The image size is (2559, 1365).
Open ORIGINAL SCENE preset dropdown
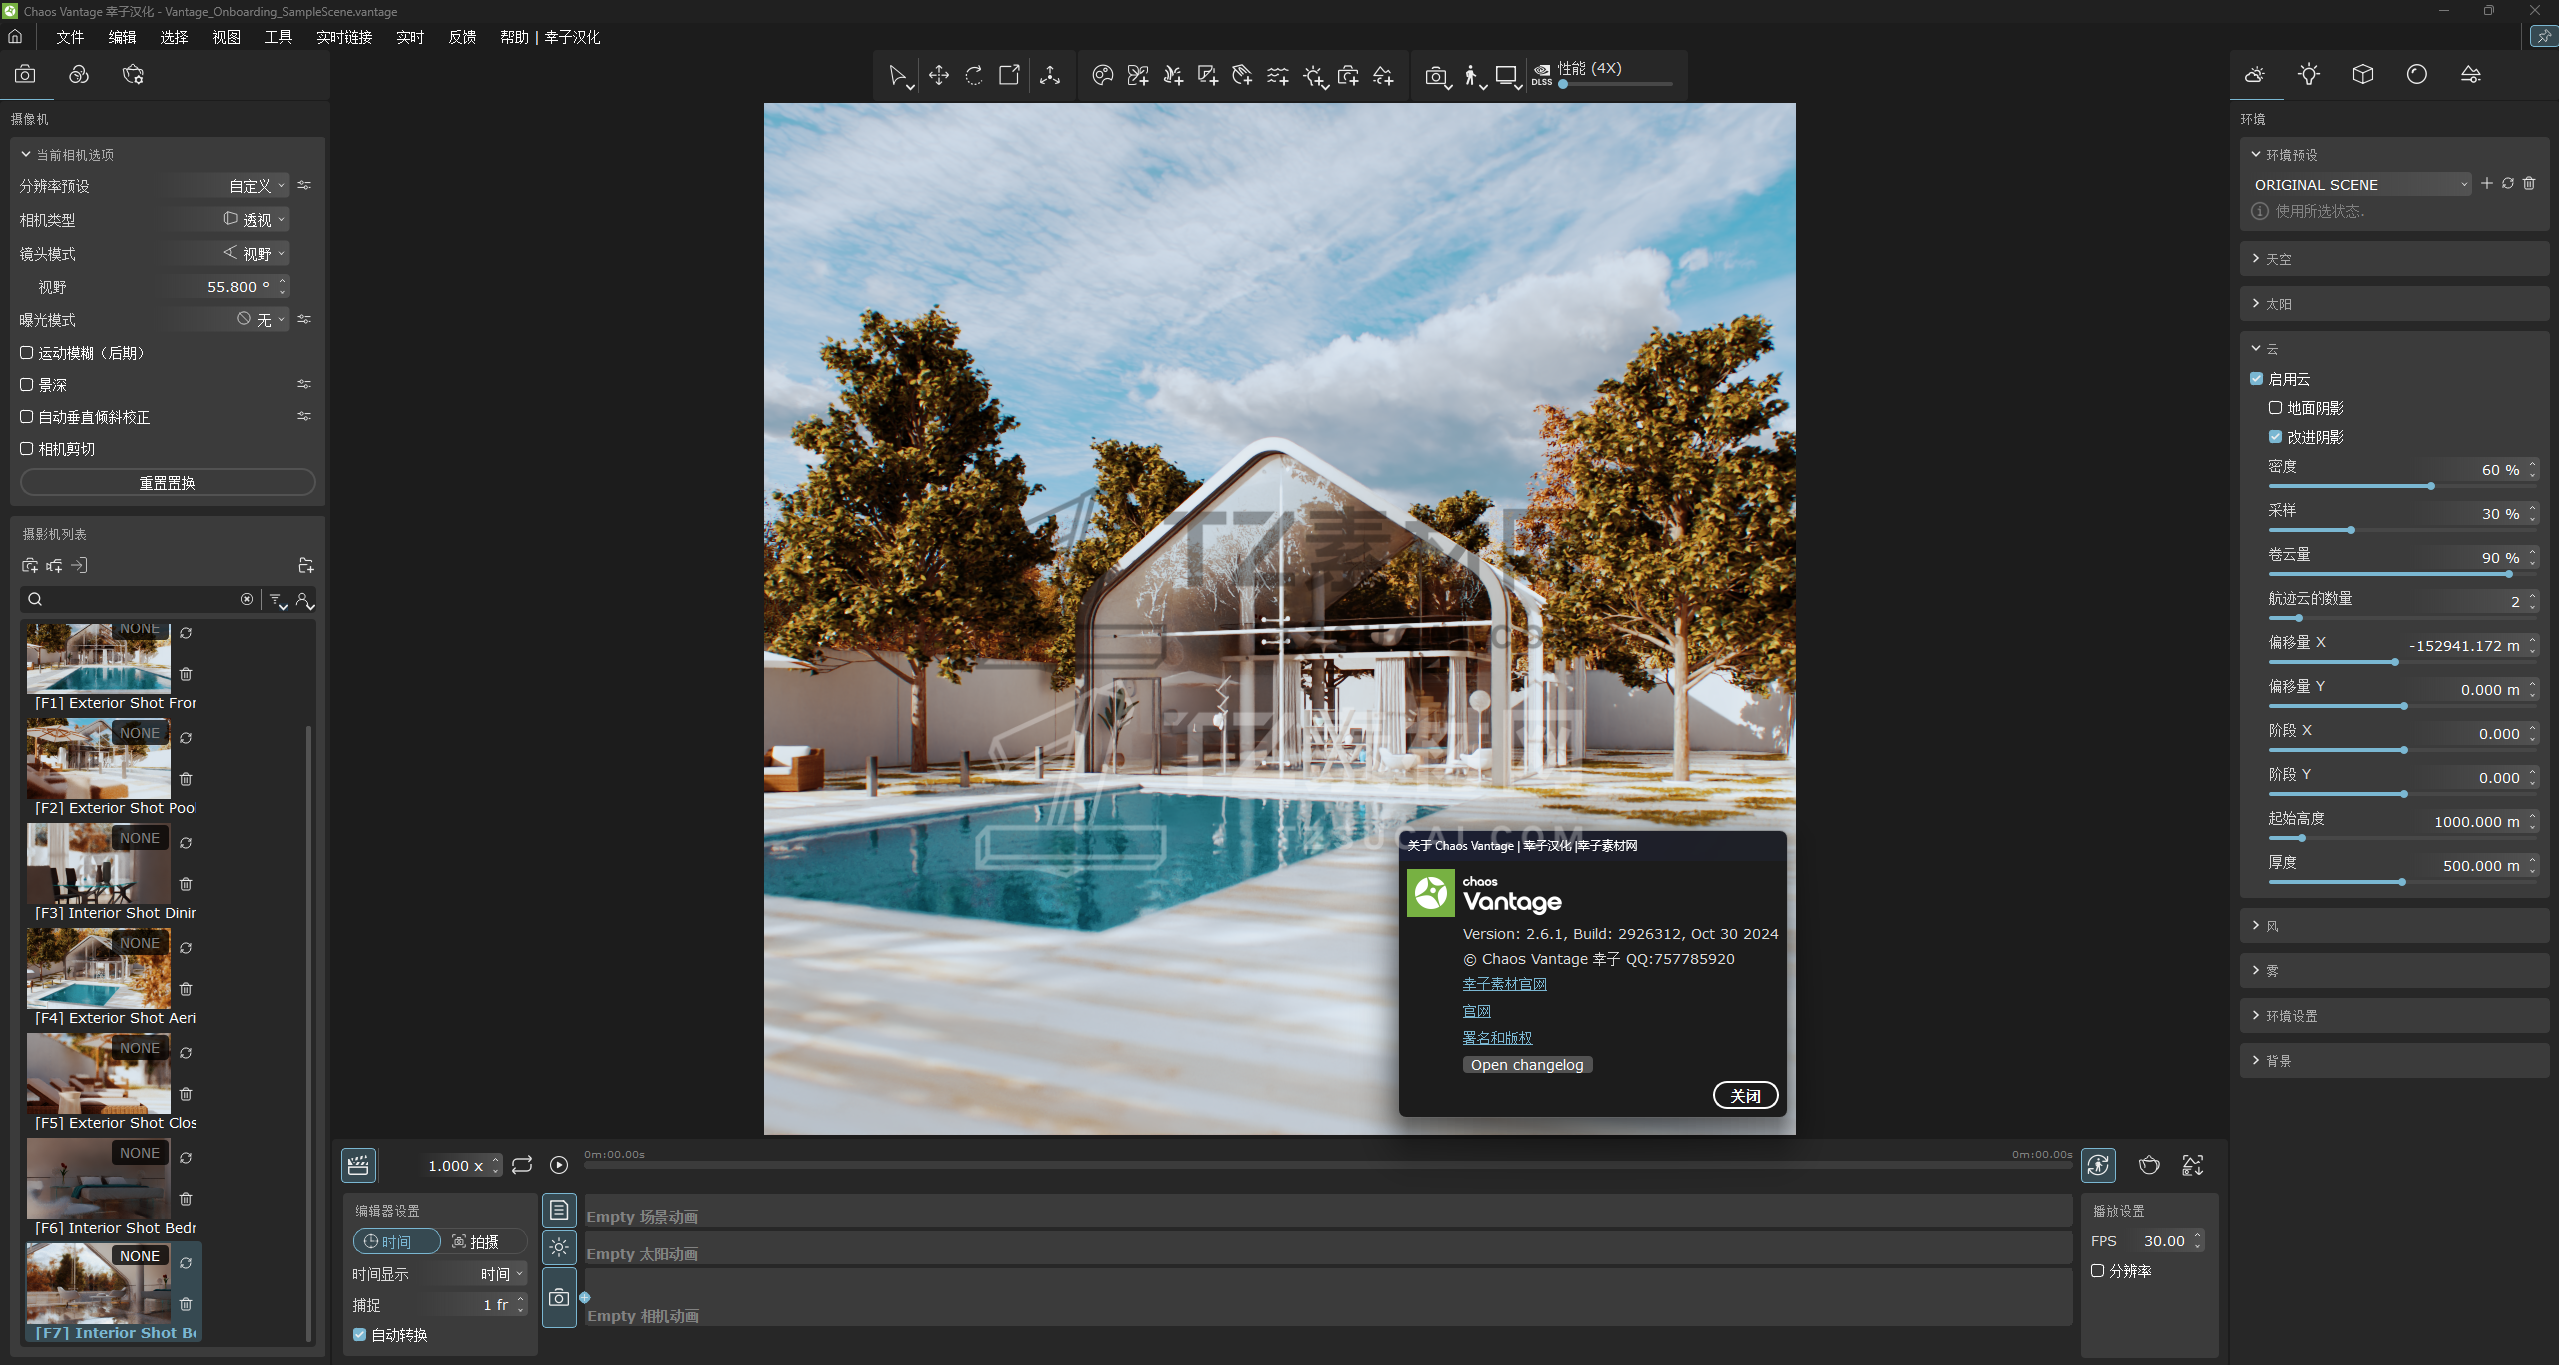pyautogui.click(x=2360, y=185)
